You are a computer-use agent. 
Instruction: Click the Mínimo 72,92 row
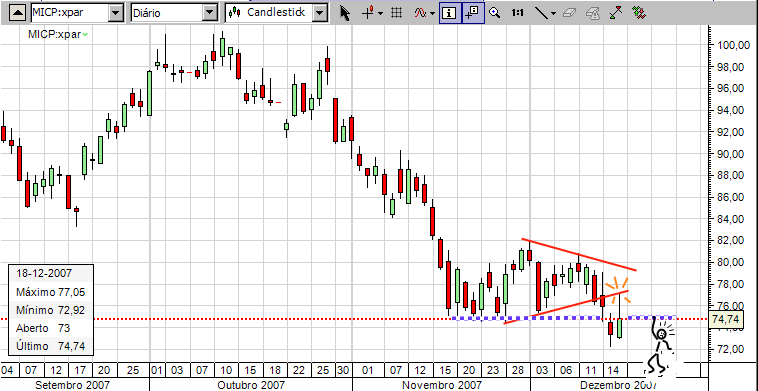51,310
